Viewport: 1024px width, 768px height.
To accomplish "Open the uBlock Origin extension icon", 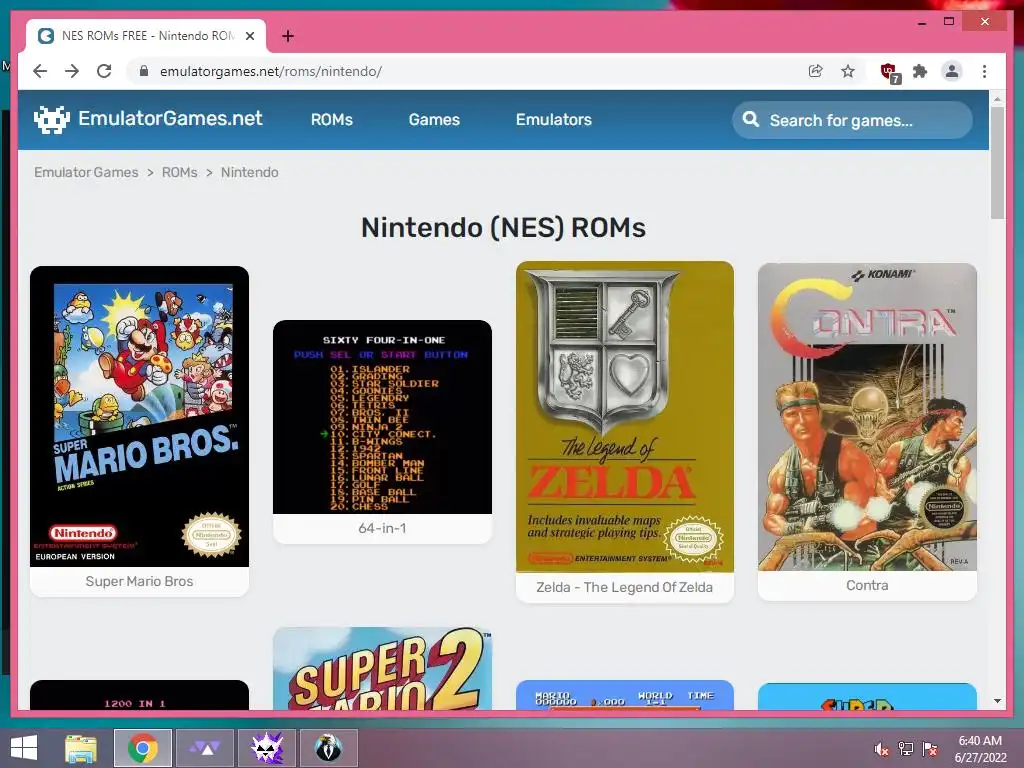I will click(x=889, y=72).
